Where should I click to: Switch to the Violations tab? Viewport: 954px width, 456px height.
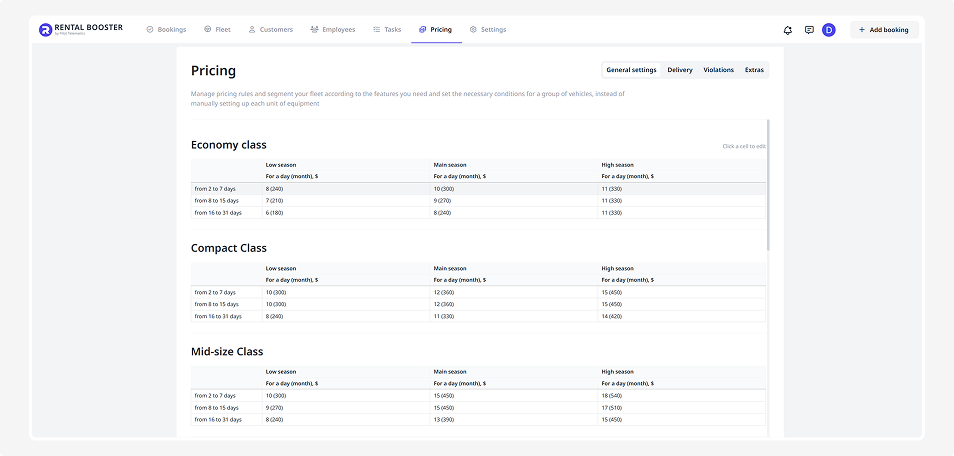coord(718,70)
